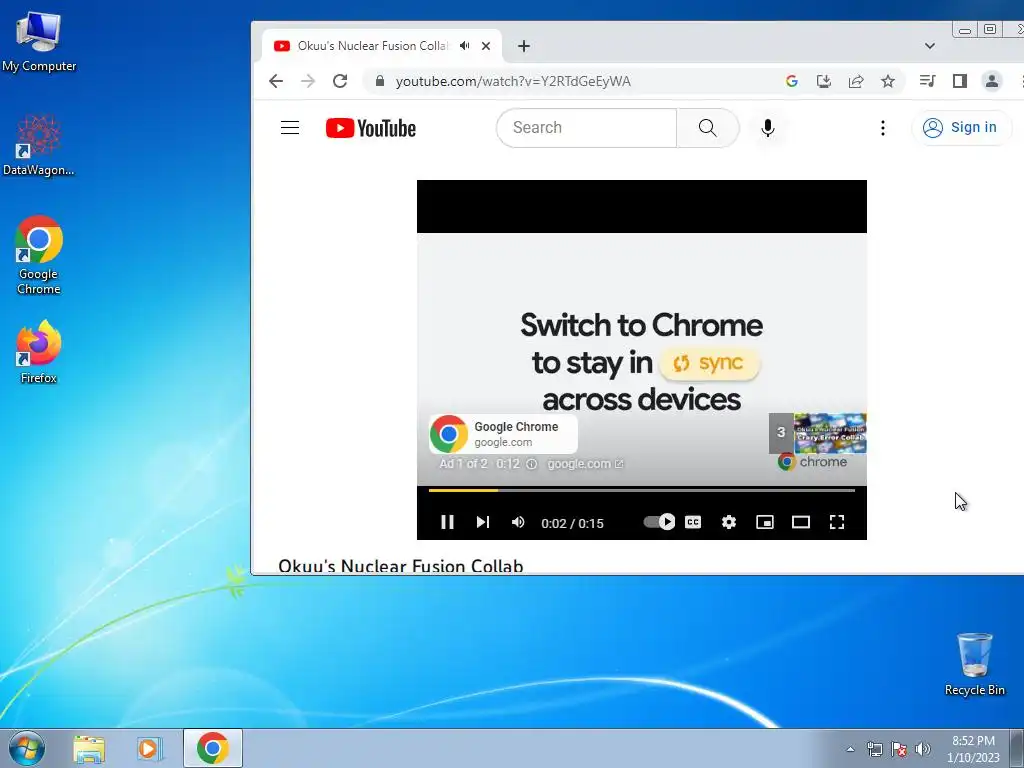This screenshot has height=768, width=1024.
Task: Select Okuu's Nuclear Fusion Collab tab
Action: tap(372, 46)
